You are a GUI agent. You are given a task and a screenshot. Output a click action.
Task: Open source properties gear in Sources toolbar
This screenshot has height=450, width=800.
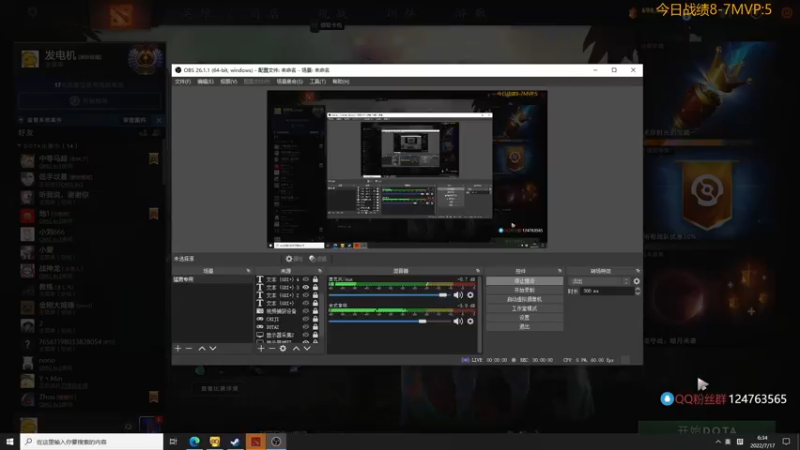coord(283,348)
